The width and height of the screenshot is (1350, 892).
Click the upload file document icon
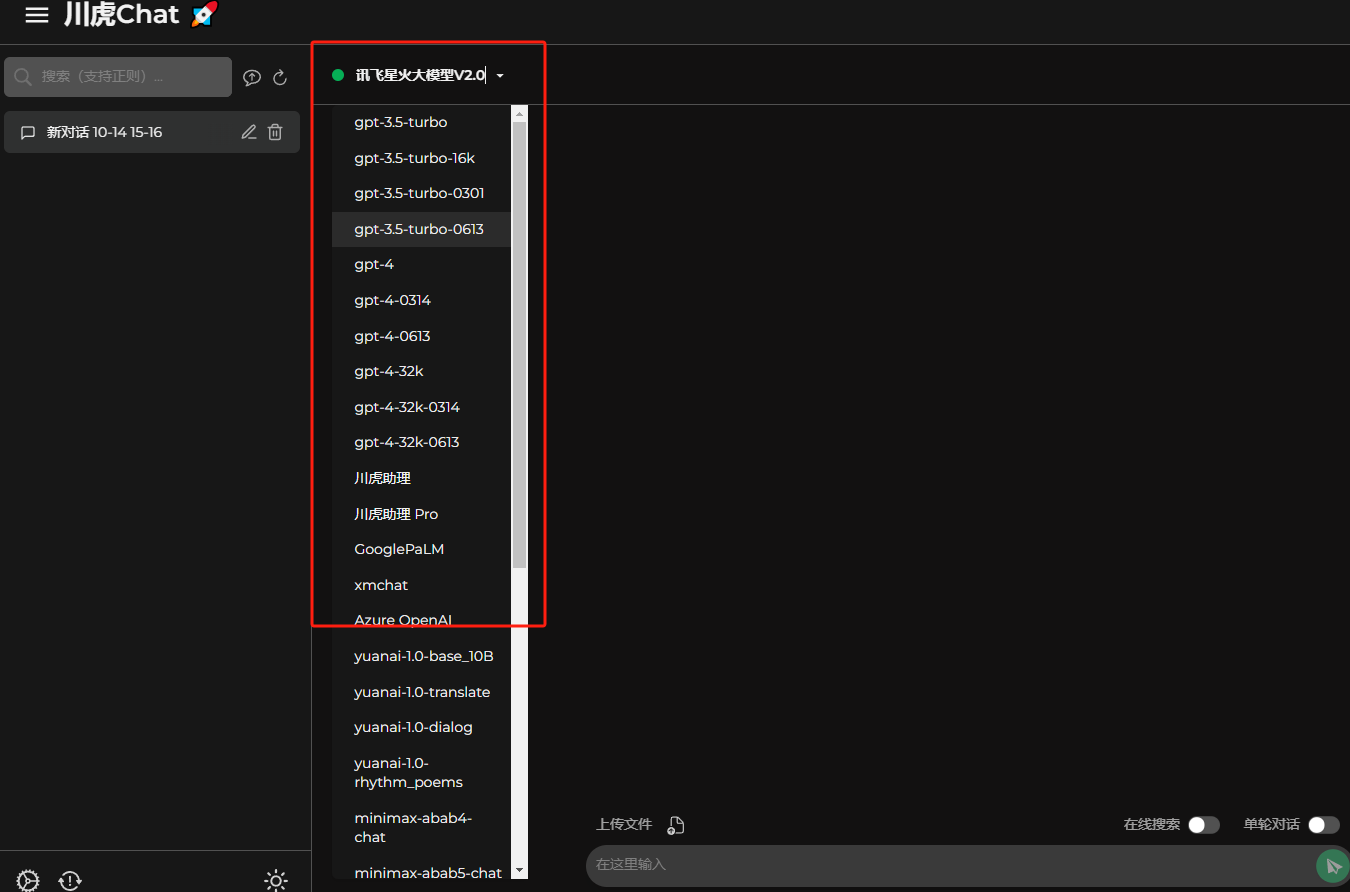[677, 825]
